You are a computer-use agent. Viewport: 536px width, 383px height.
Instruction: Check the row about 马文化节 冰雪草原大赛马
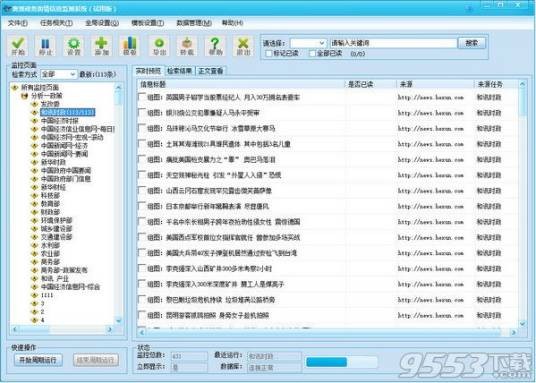pos(142,129)
